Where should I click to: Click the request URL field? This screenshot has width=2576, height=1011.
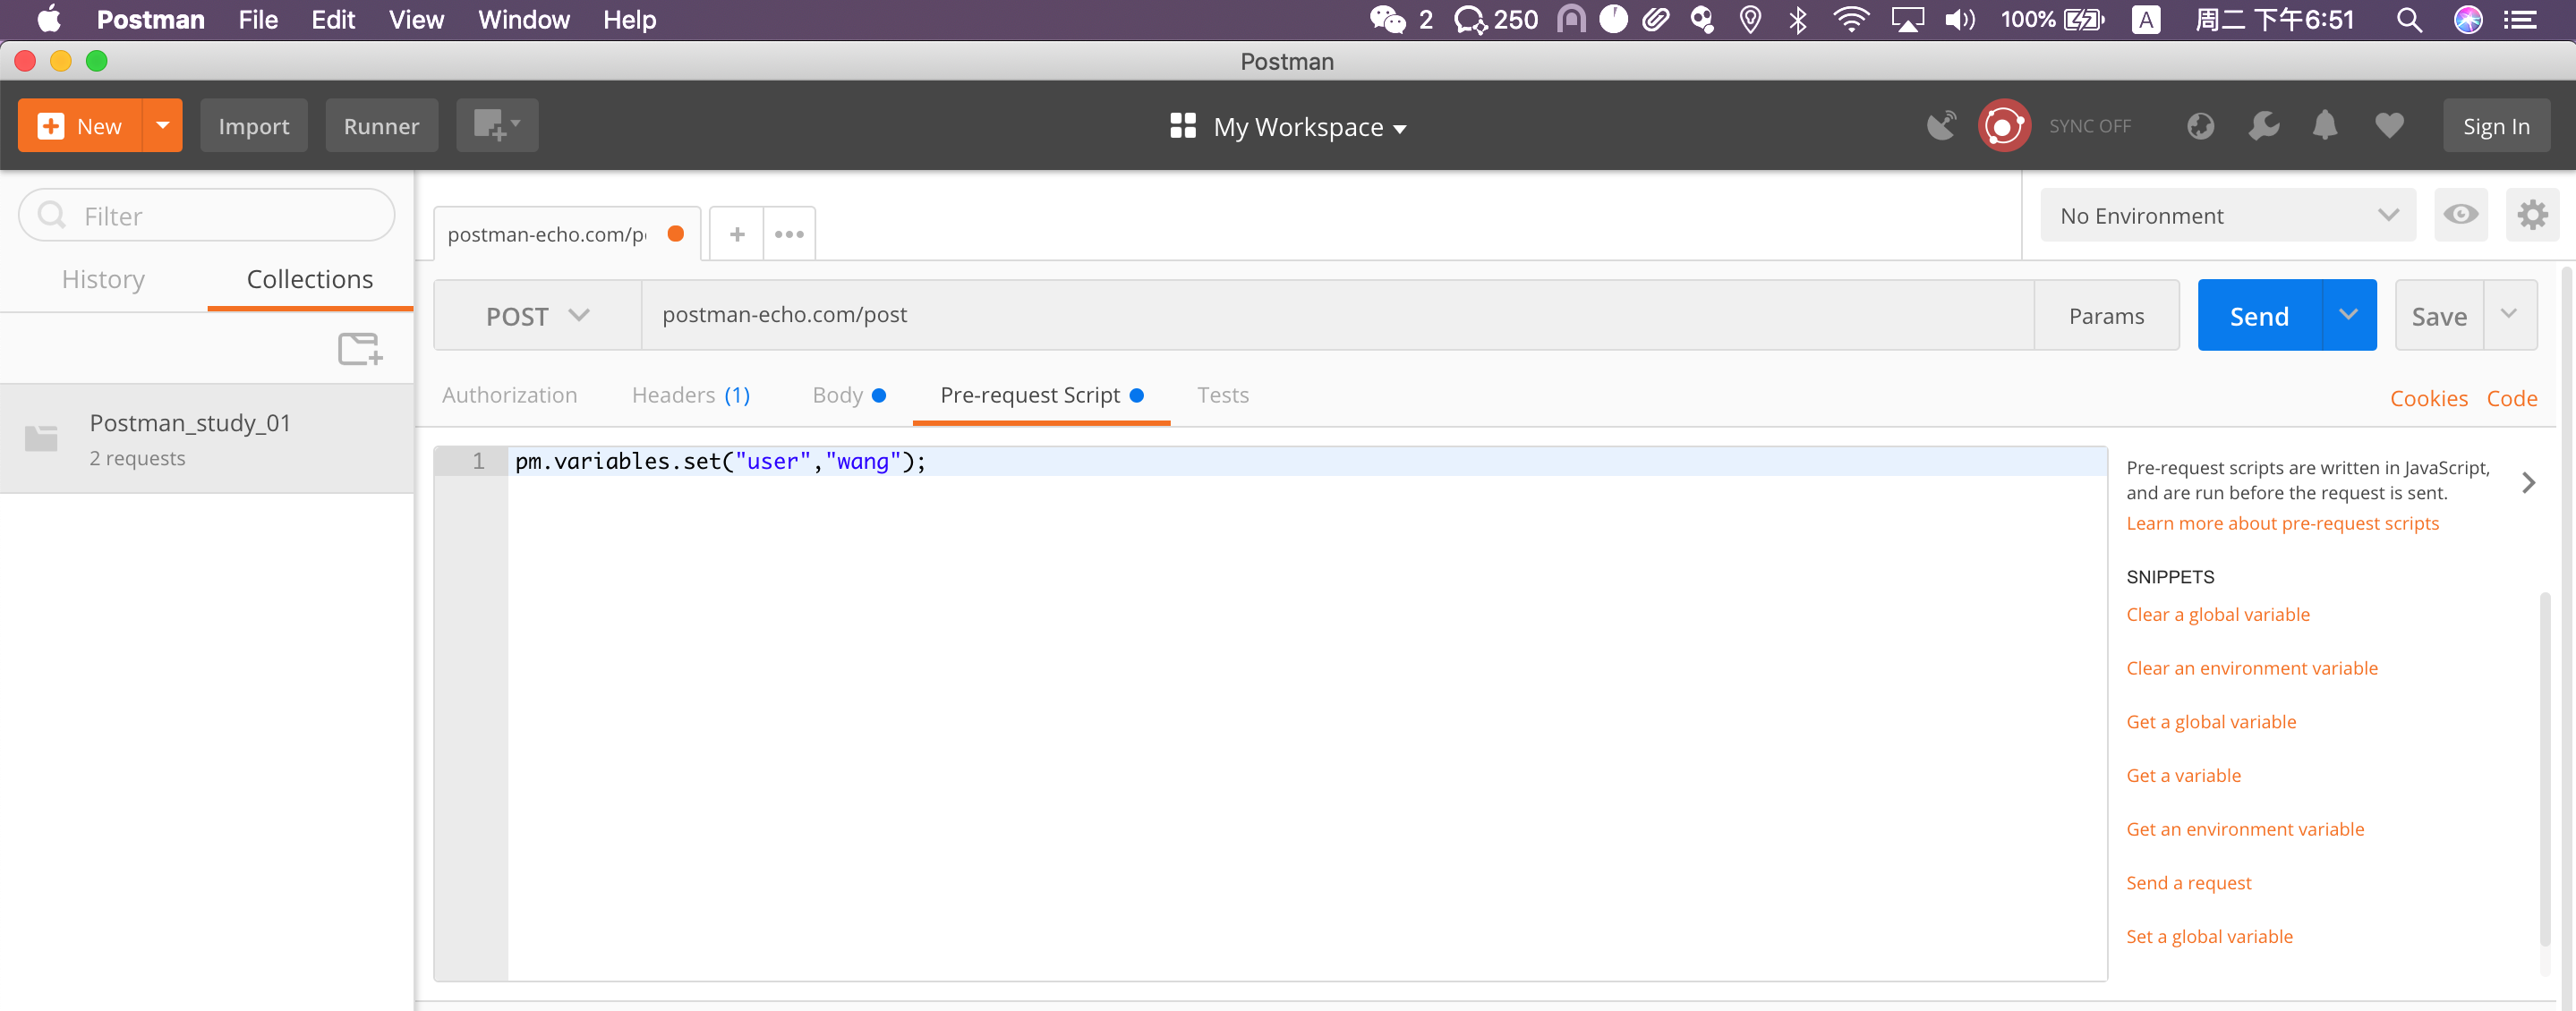(x=1337, y=315)
